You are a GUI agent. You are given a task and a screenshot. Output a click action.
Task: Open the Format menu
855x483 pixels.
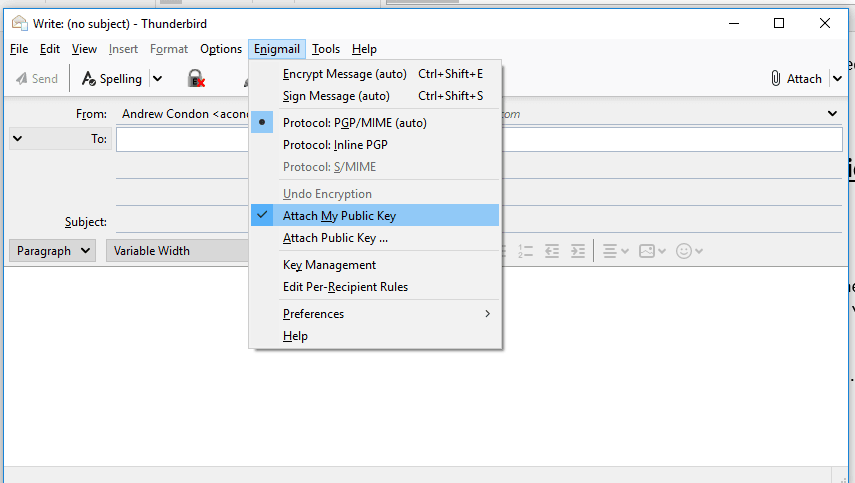pyautogui.click(x=169, y=49)
